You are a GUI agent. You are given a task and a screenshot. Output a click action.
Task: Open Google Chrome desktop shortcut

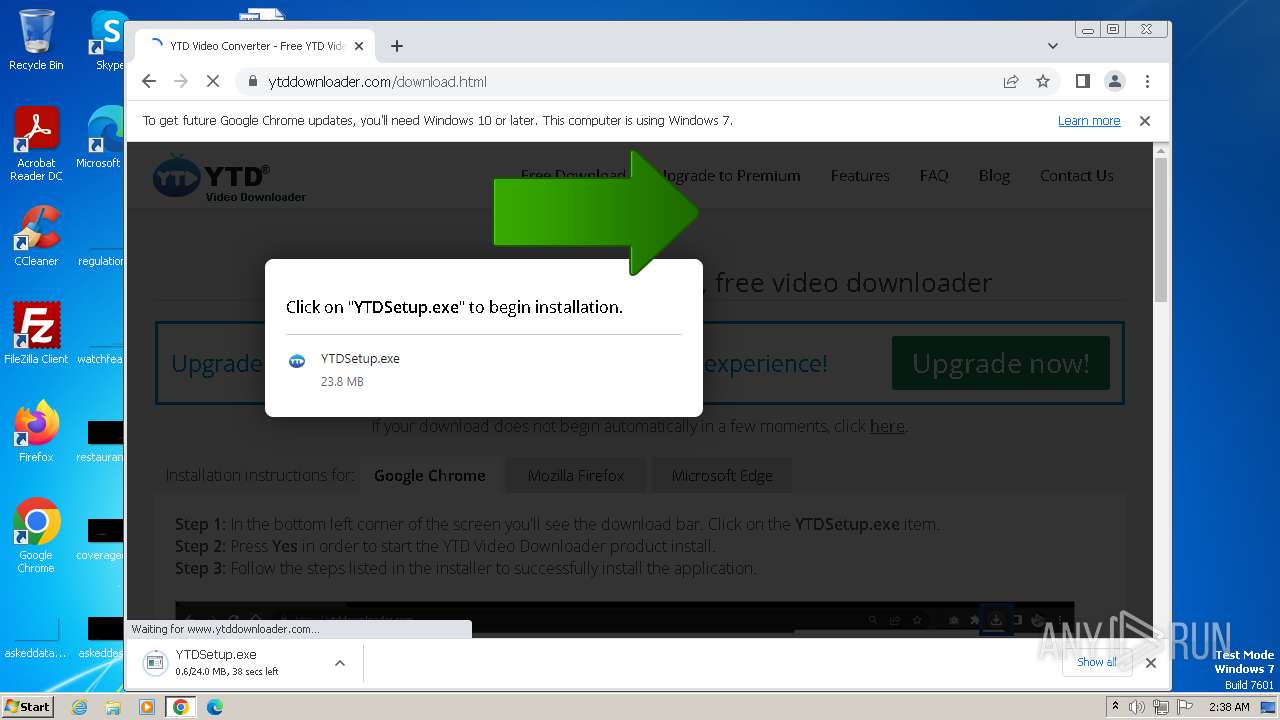pos(36,536)
